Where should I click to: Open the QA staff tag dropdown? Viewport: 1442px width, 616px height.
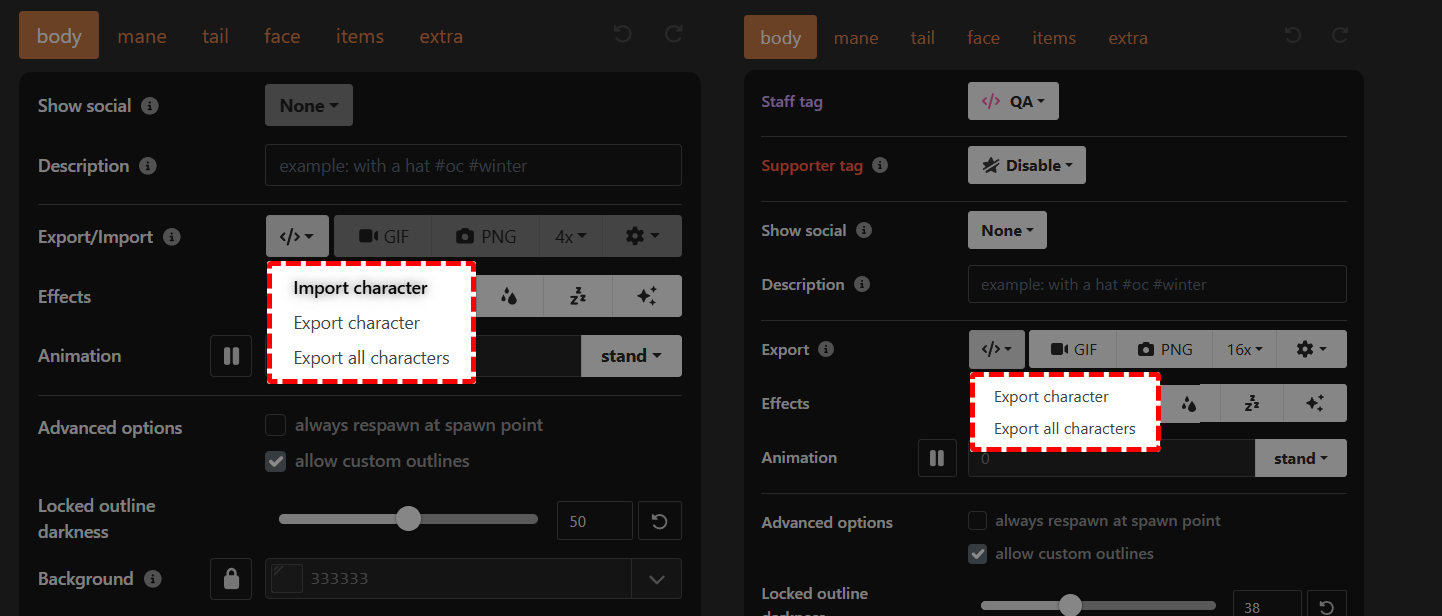1013,101
